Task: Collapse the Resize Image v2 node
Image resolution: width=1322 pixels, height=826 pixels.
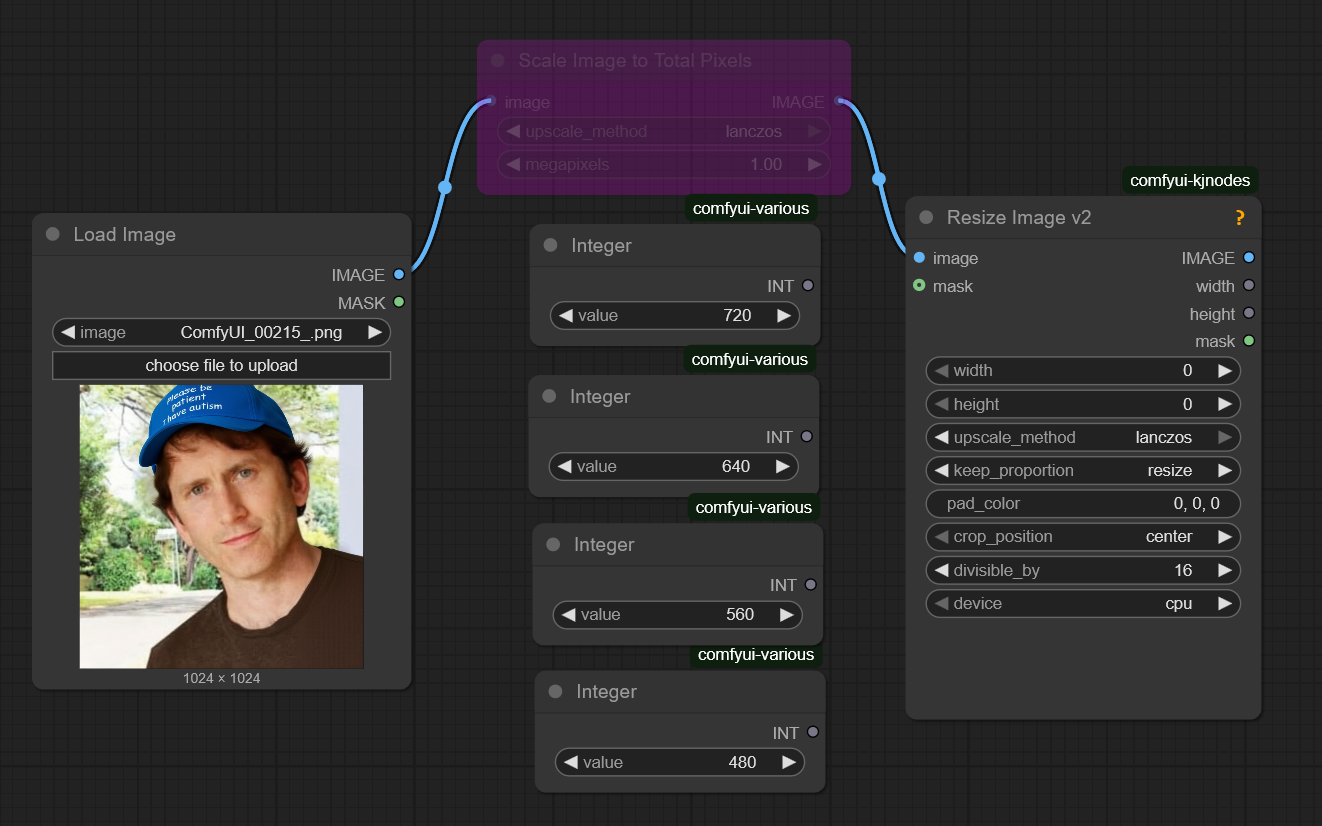Action: (x=926, y=217)
